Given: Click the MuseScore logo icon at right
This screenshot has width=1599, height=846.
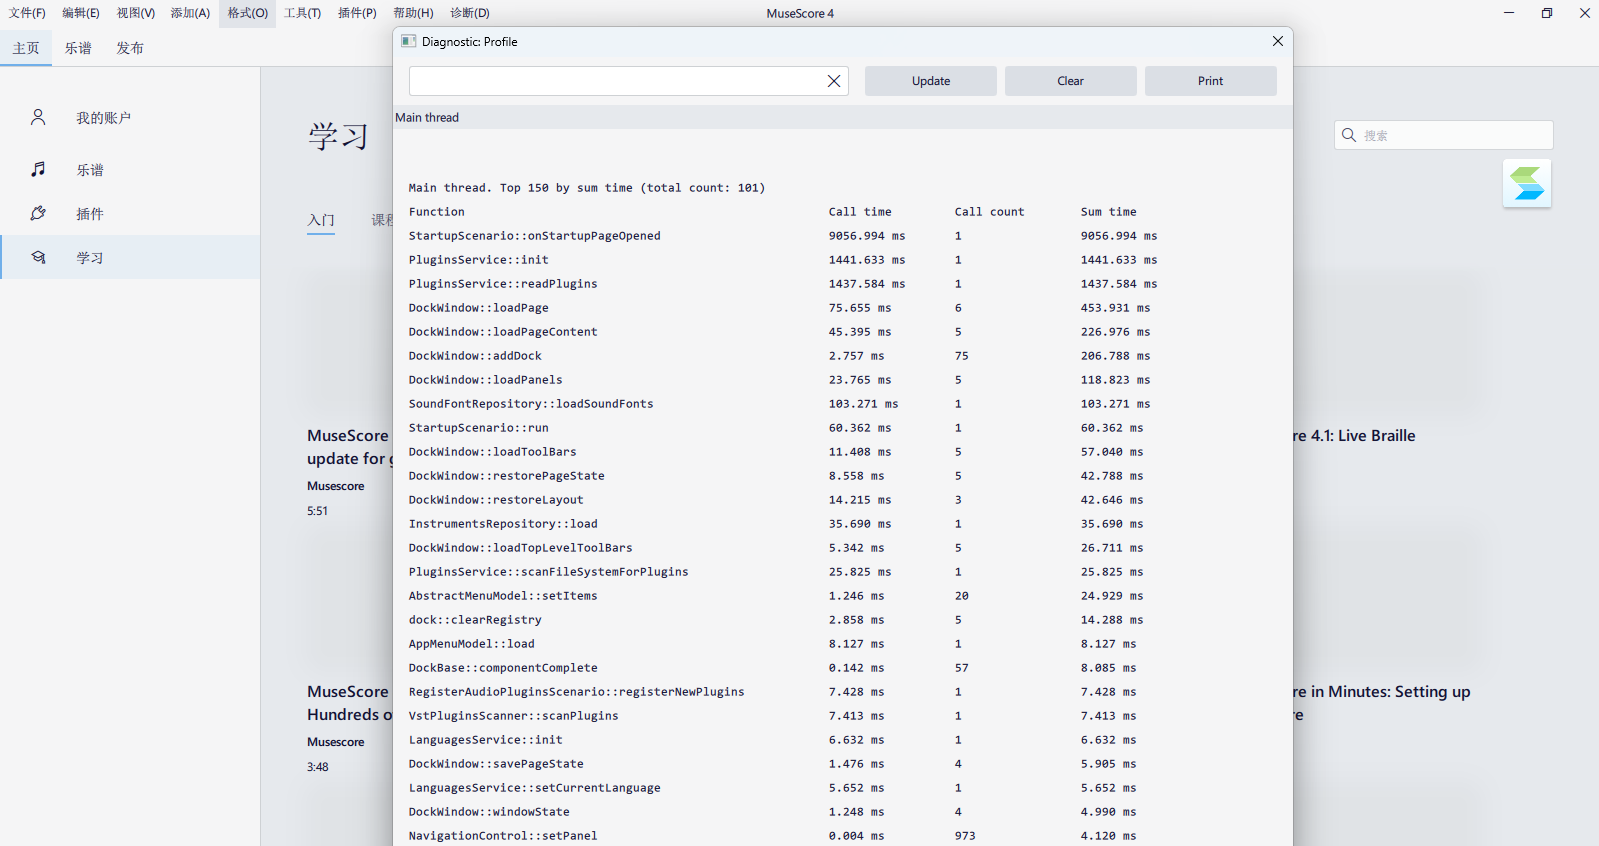Looking at the screenshot, I should point(1526,184).
